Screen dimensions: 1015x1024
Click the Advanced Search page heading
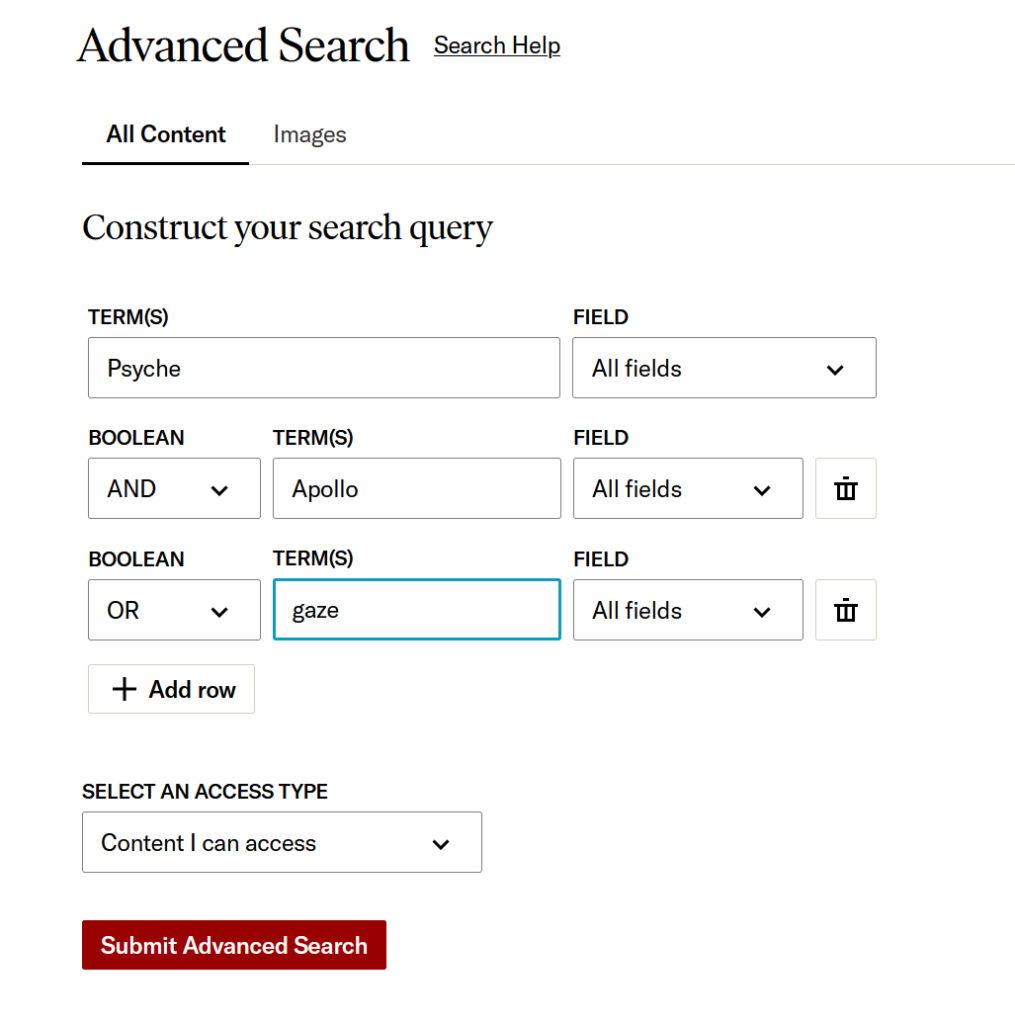243,46
